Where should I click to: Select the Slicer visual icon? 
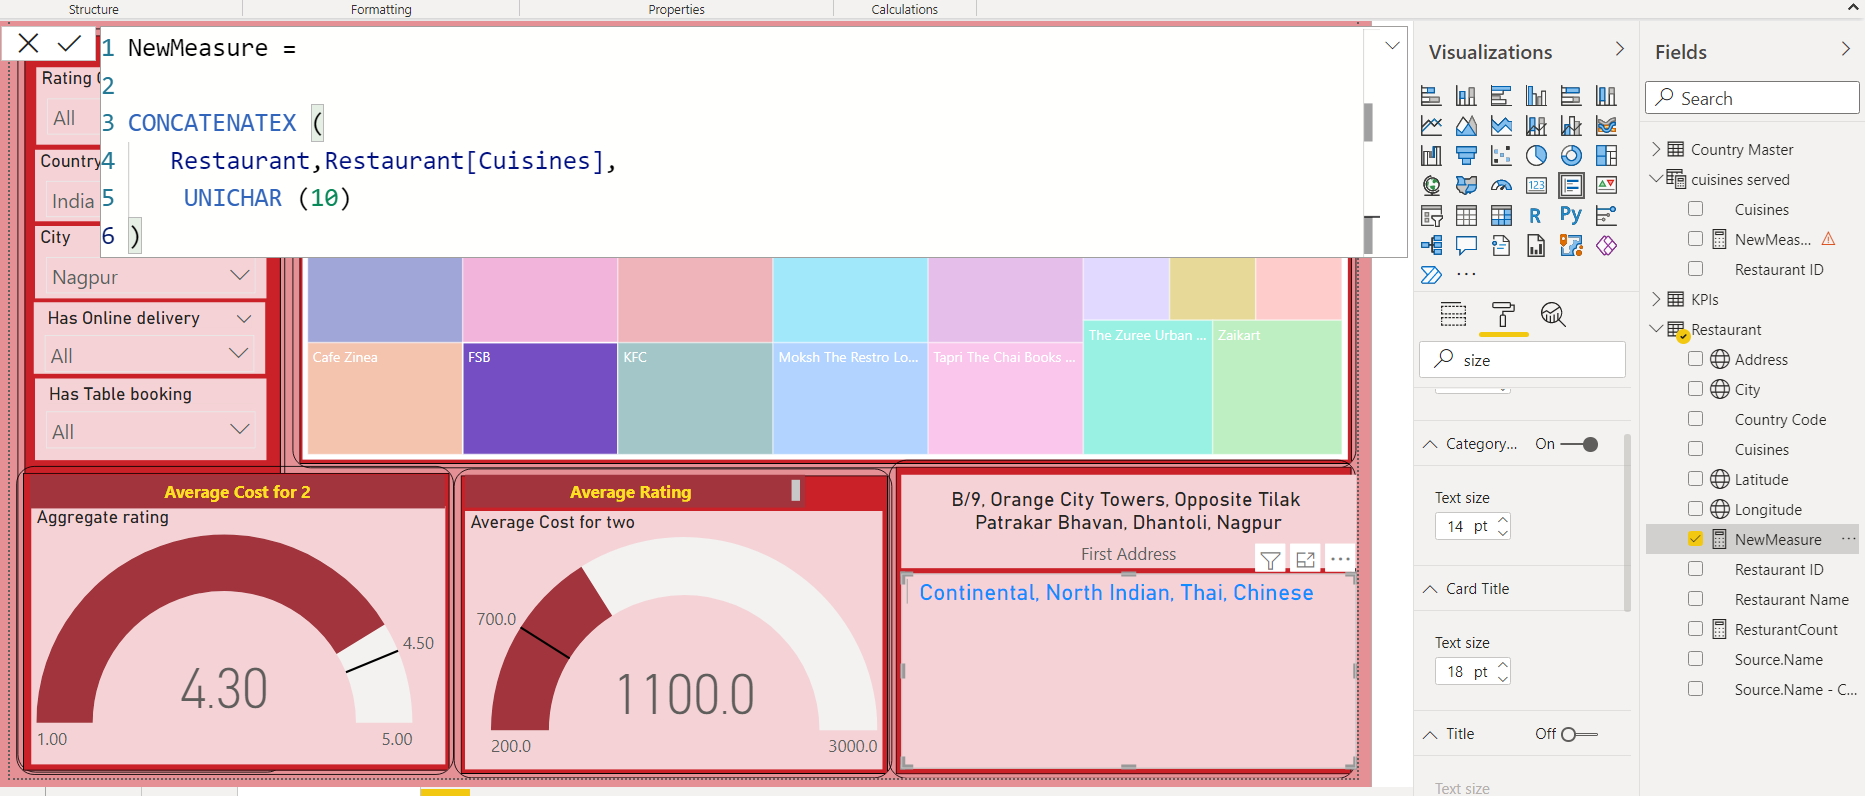point(1431,216)
